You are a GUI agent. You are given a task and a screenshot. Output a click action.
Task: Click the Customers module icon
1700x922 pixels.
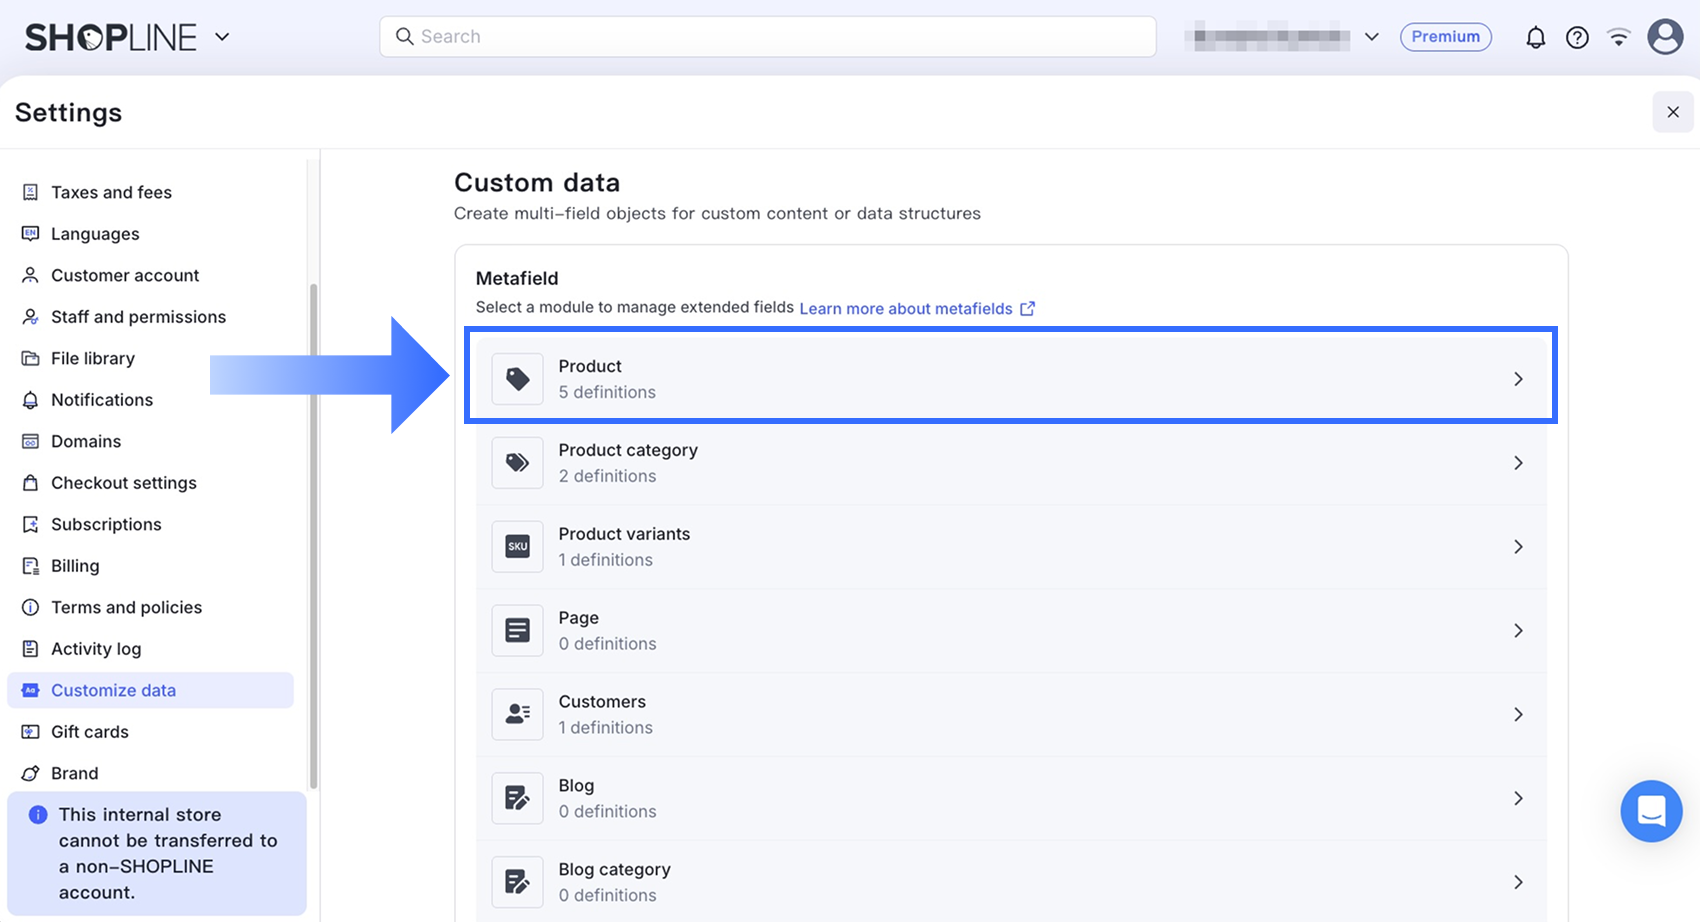(517, 714)
